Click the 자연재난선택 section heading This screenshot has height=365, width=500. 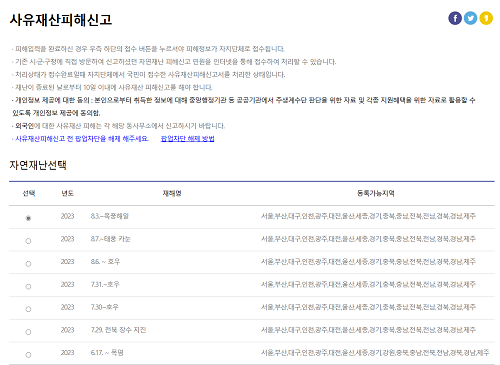38,165
